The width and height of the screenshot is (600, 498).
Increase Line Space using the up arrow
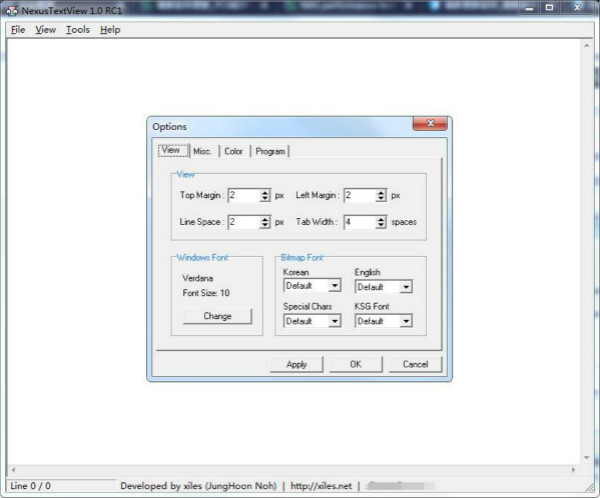[265, 218]
